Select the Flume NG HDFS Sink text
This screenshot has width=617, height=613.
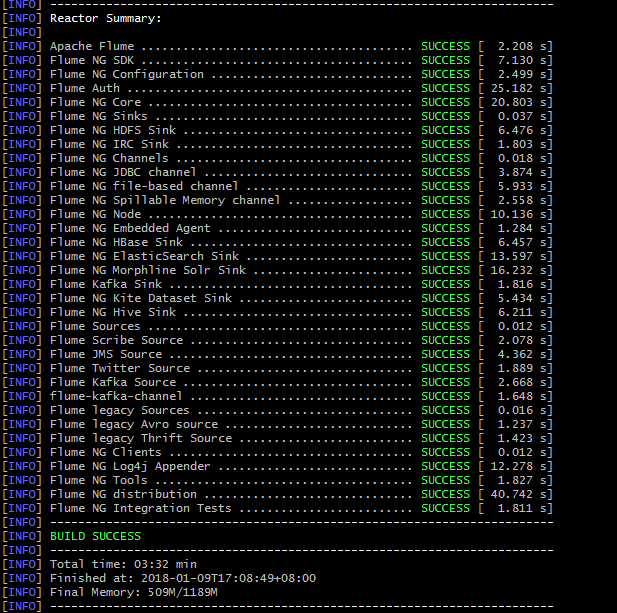click(112, 130)
